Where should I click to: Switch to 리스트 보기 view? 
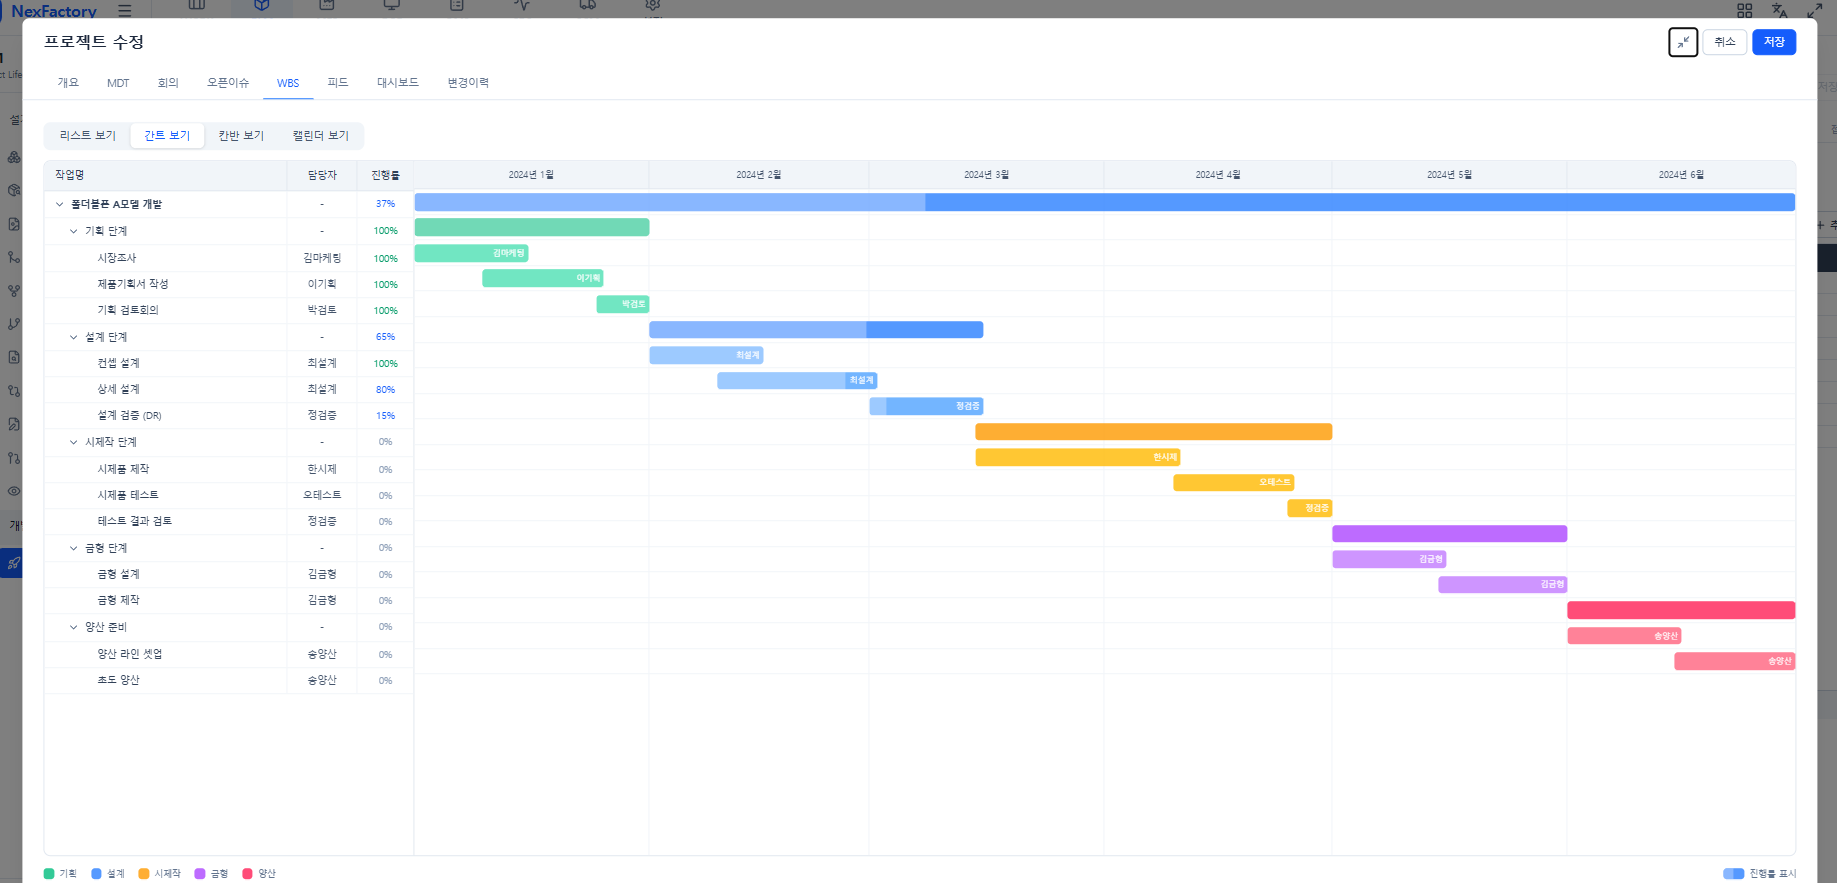88,135
